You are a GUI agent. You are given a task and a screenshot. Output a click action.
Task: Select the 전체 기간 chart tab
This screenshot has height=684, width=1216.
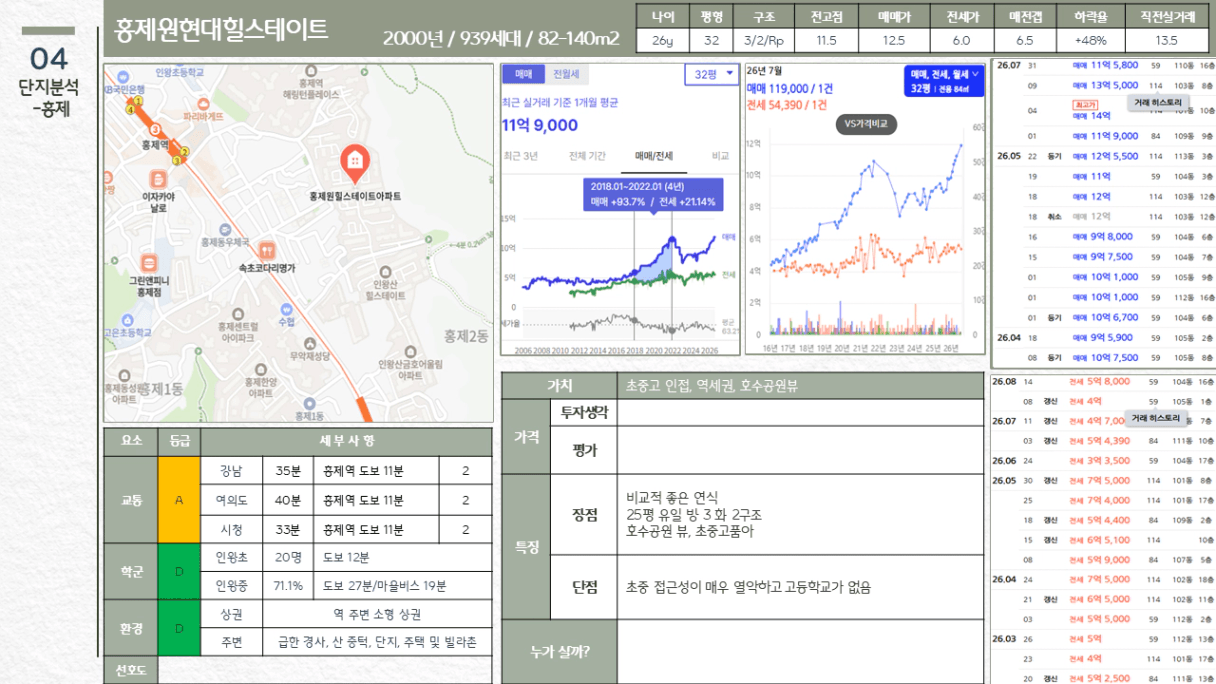click(587, 156)
